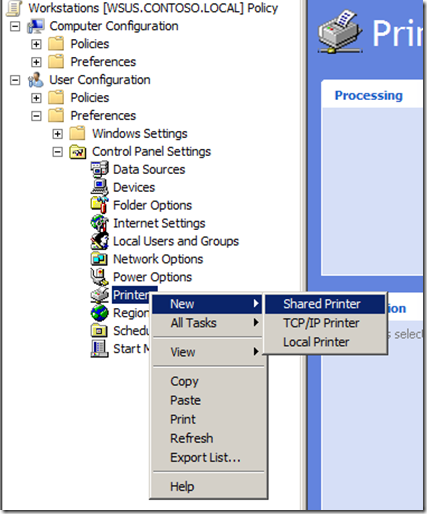The height and width of the screenshot is (514, 427).
Task: Expand Policies under User Configuration
Action: tap(36, 98)
